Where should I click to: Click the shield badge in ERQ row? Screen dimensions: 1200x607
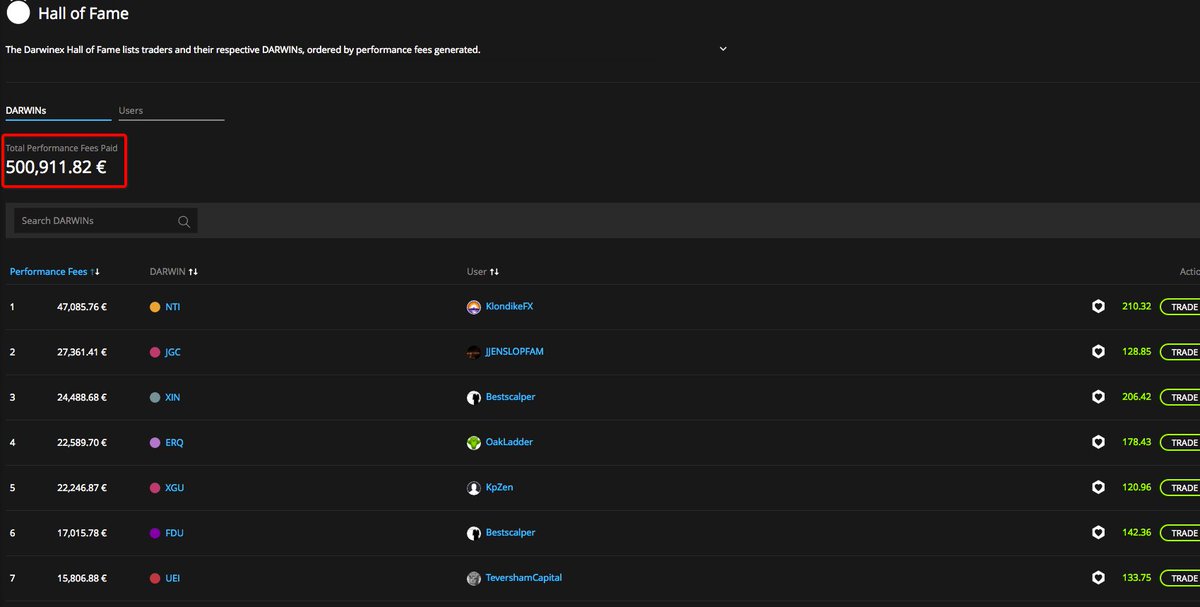coord(1098,442)
